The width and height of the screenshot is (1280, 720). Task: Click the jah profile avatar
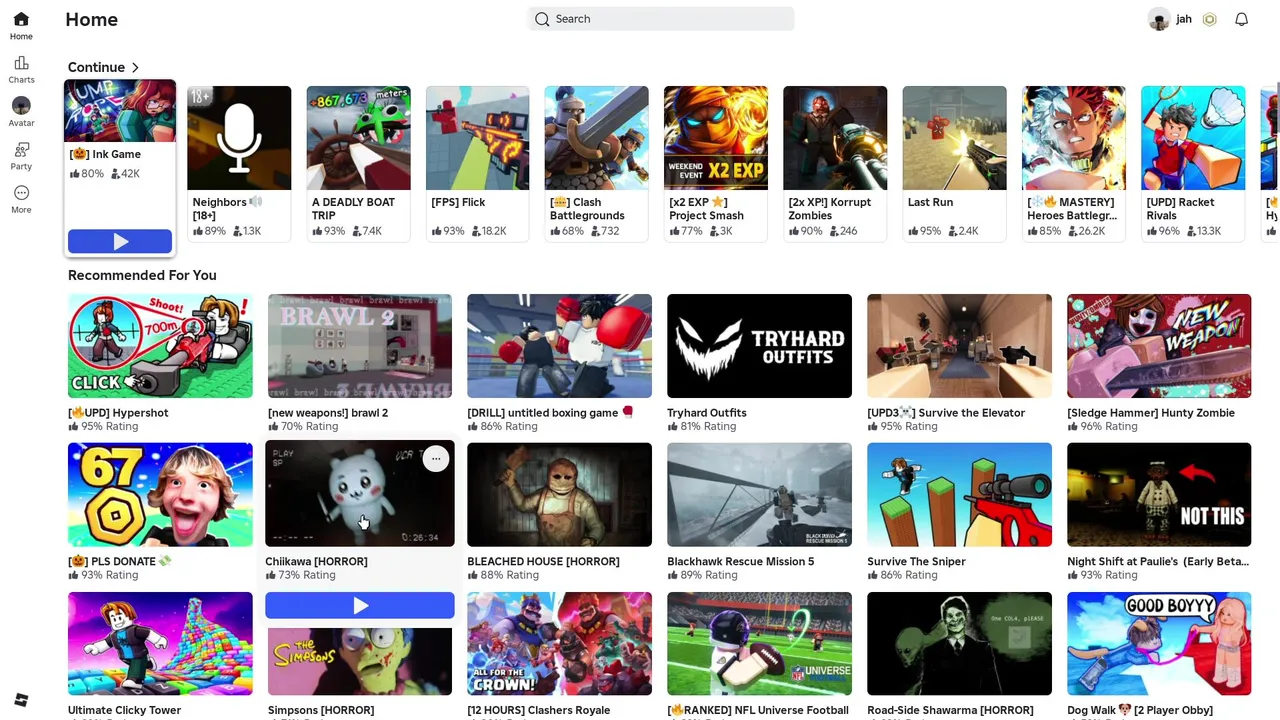coord(1159,19)
